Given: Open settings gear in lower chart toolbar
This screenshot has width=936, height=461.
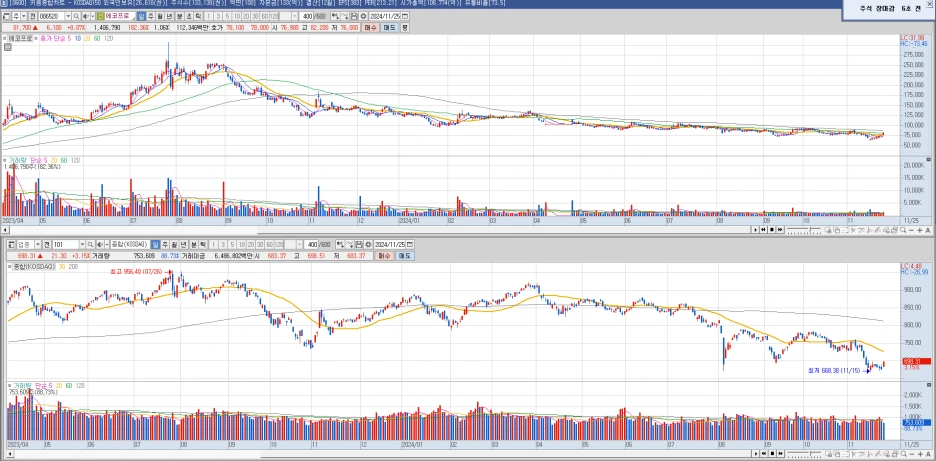Looking at the screenshot, I should [368, 244].
